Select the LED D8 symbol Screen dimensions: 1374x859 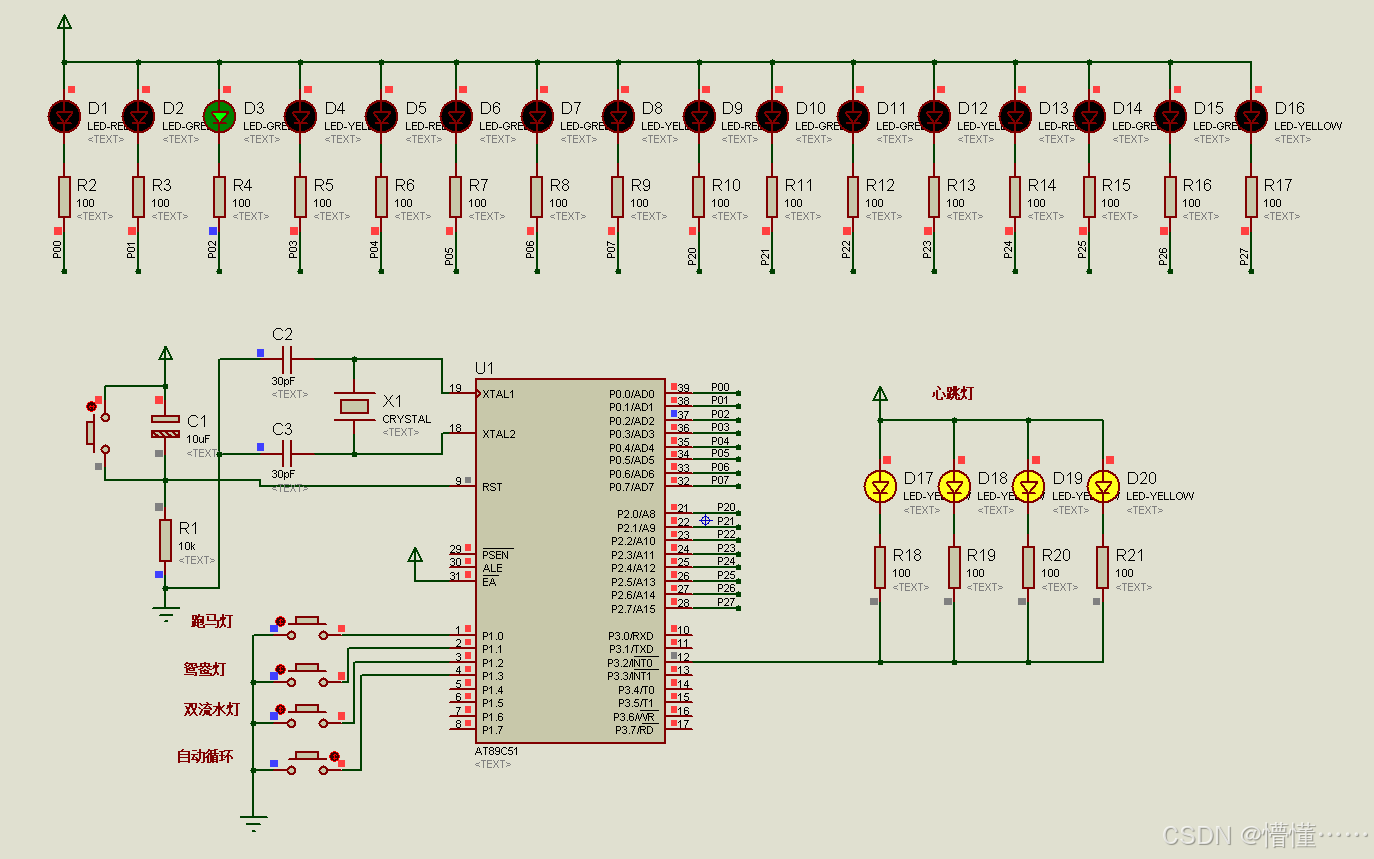pyautogui.click(x=618, y=116)
